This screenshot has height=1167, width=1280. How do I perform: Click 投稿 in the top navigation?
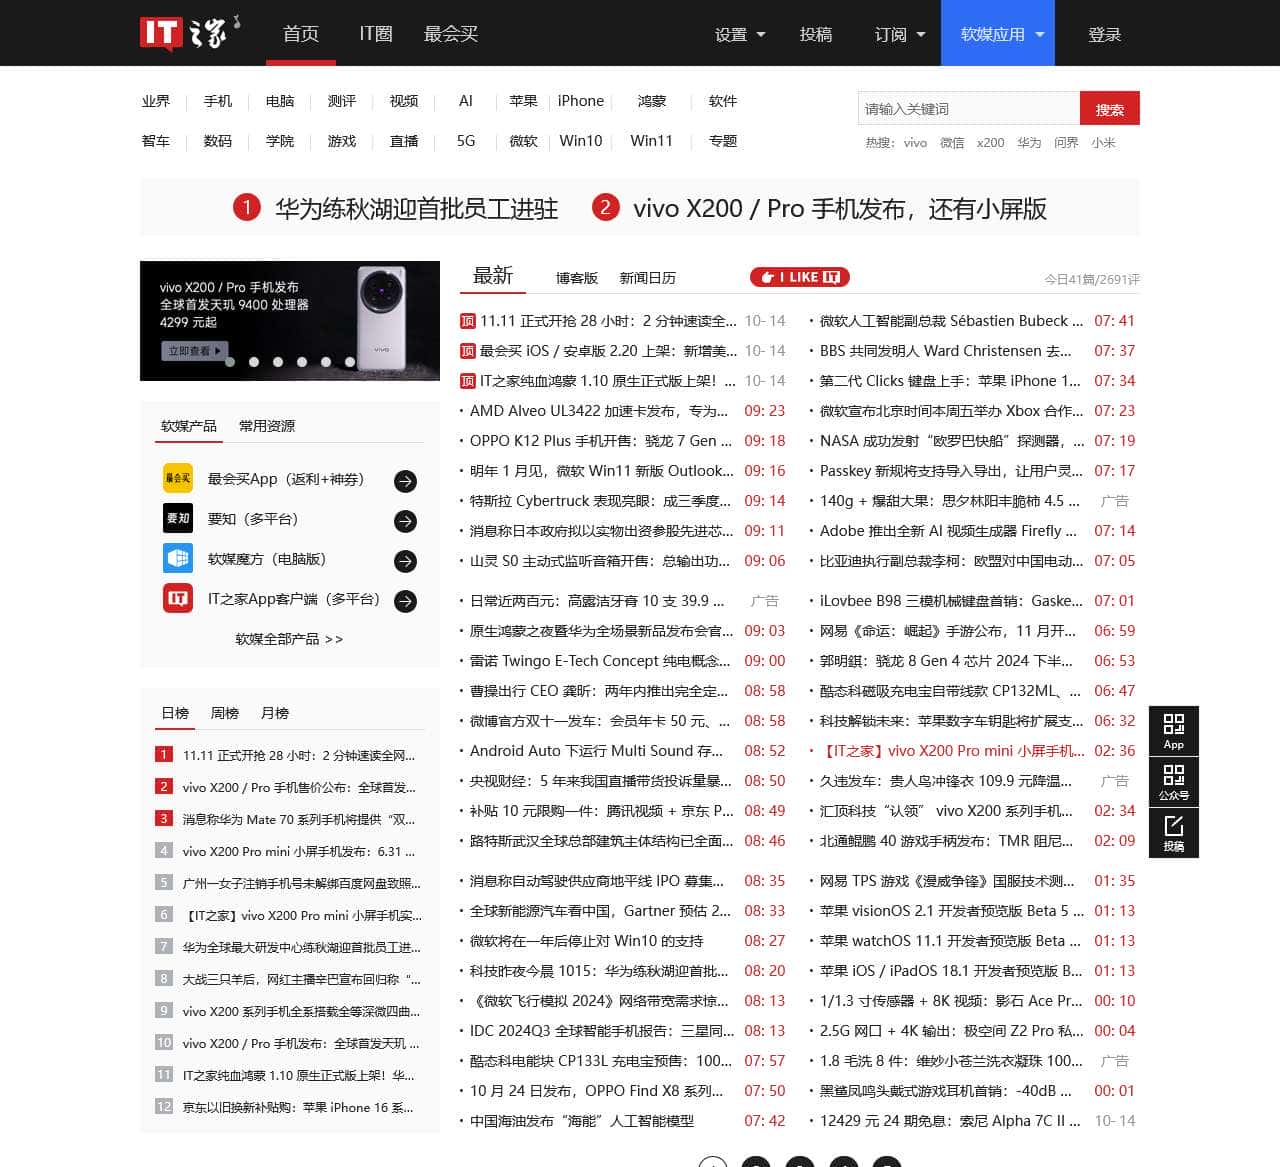pyautogui.click(x=816, y=34)
